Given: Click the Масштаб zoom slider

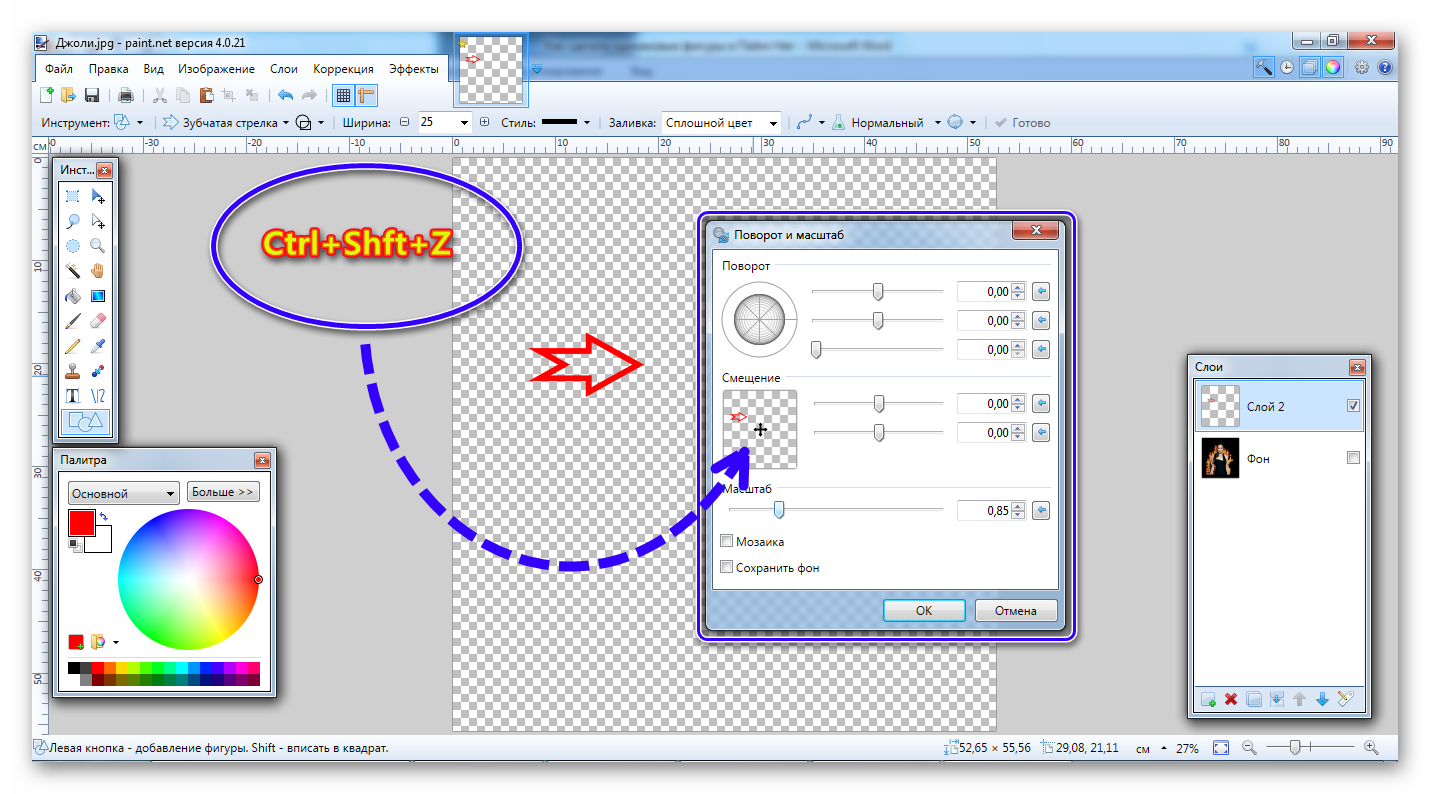Looking at the screenshot, I should click(x=779, y=510).
